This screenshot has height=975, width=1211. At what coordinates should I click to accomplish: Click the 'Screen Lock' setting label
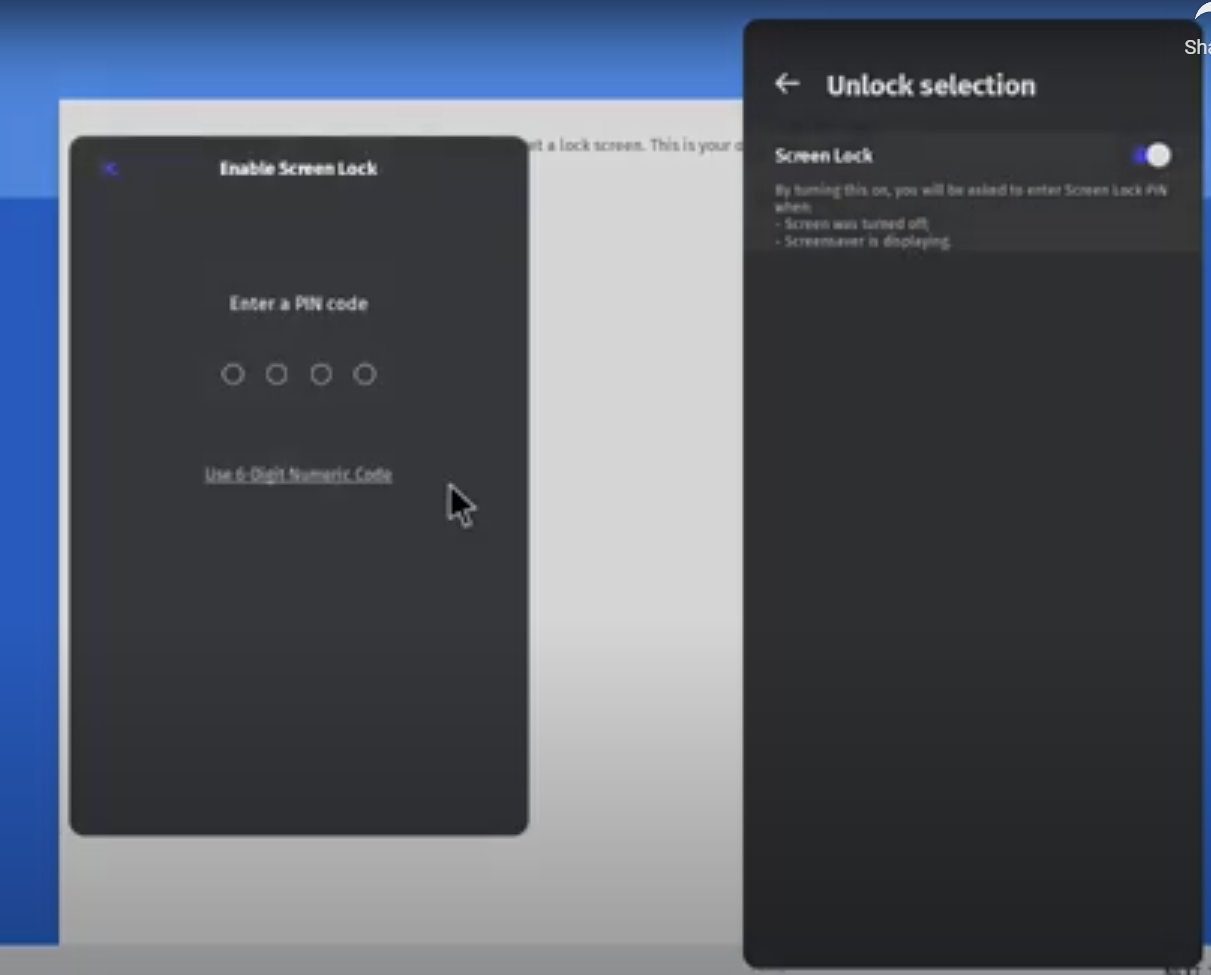[x=824, y=156]
